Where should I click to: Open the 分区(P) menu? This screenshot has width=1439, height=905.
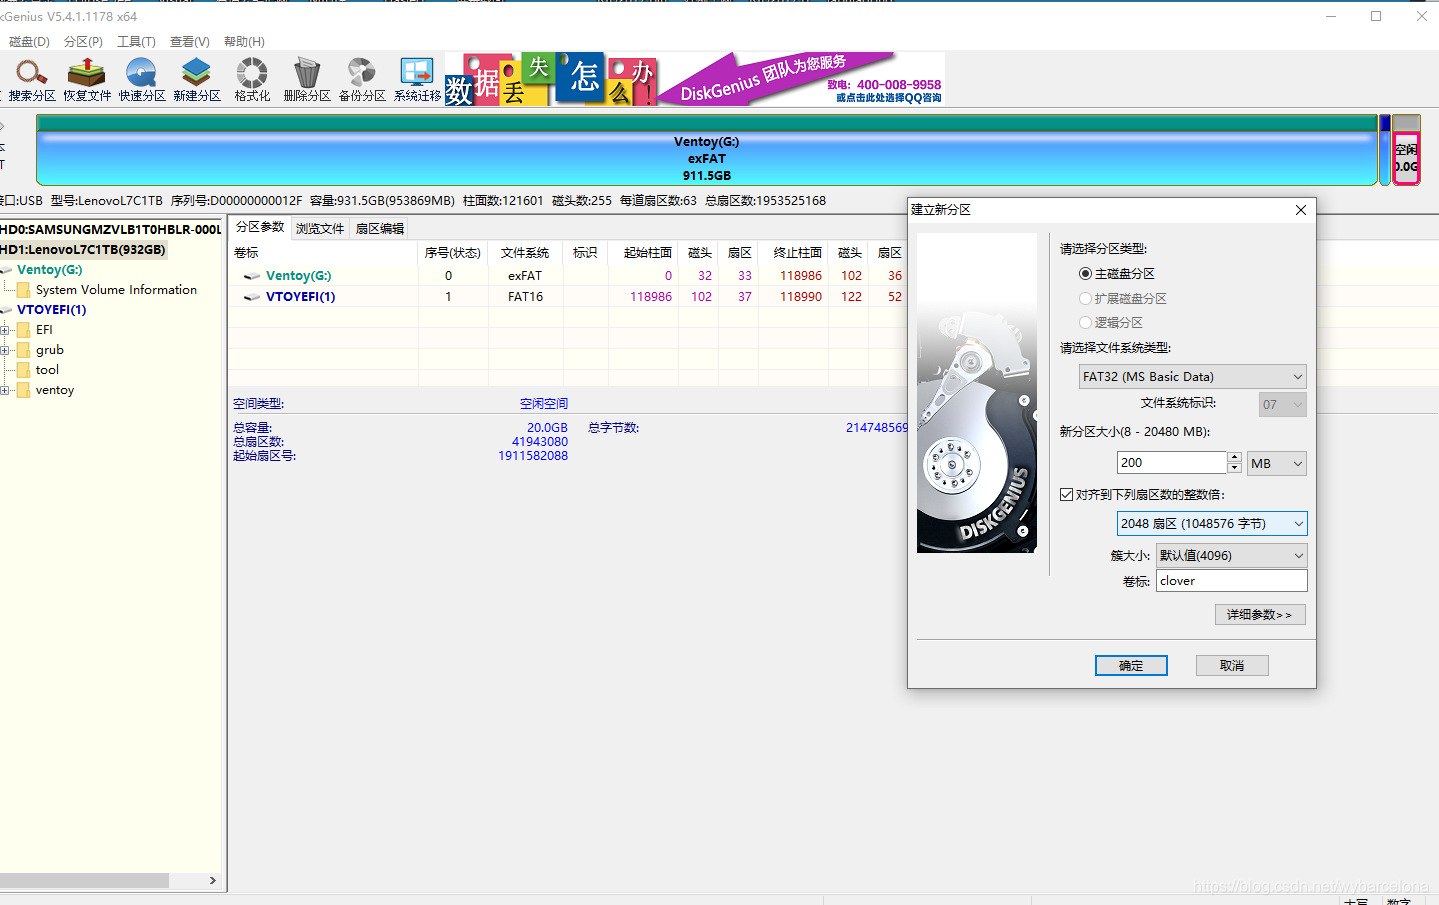tap(83, 42)
